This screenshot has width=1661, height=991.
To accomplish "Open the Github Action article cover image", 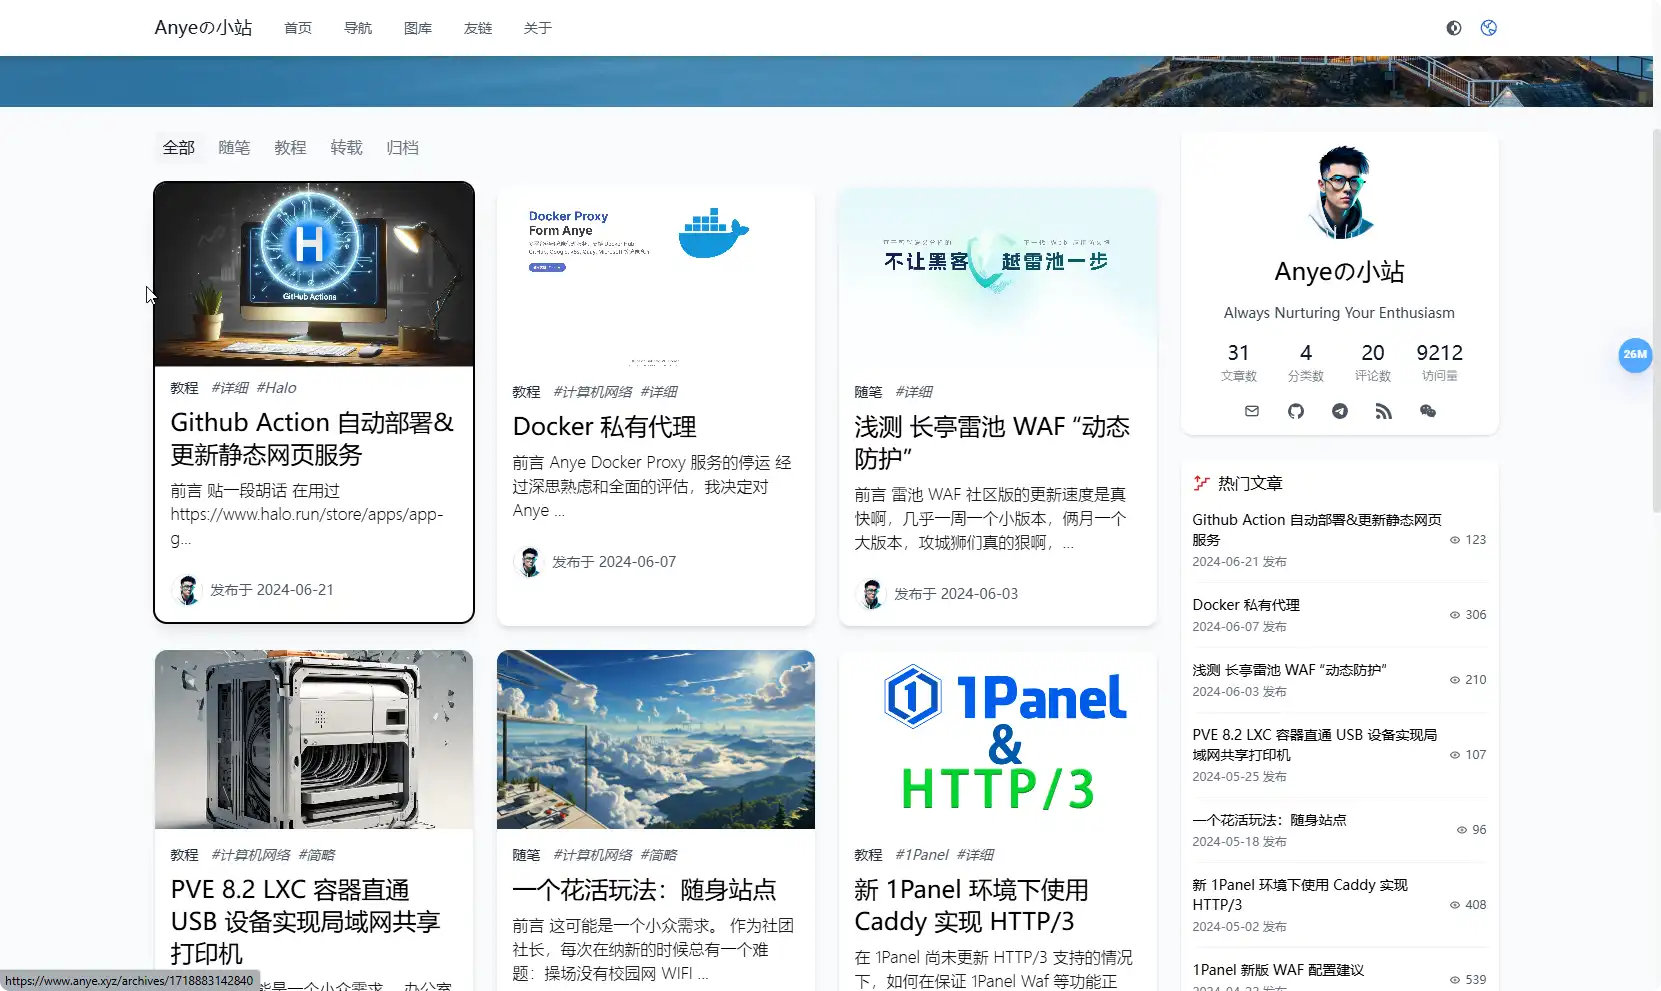I will tap(314, 275).
